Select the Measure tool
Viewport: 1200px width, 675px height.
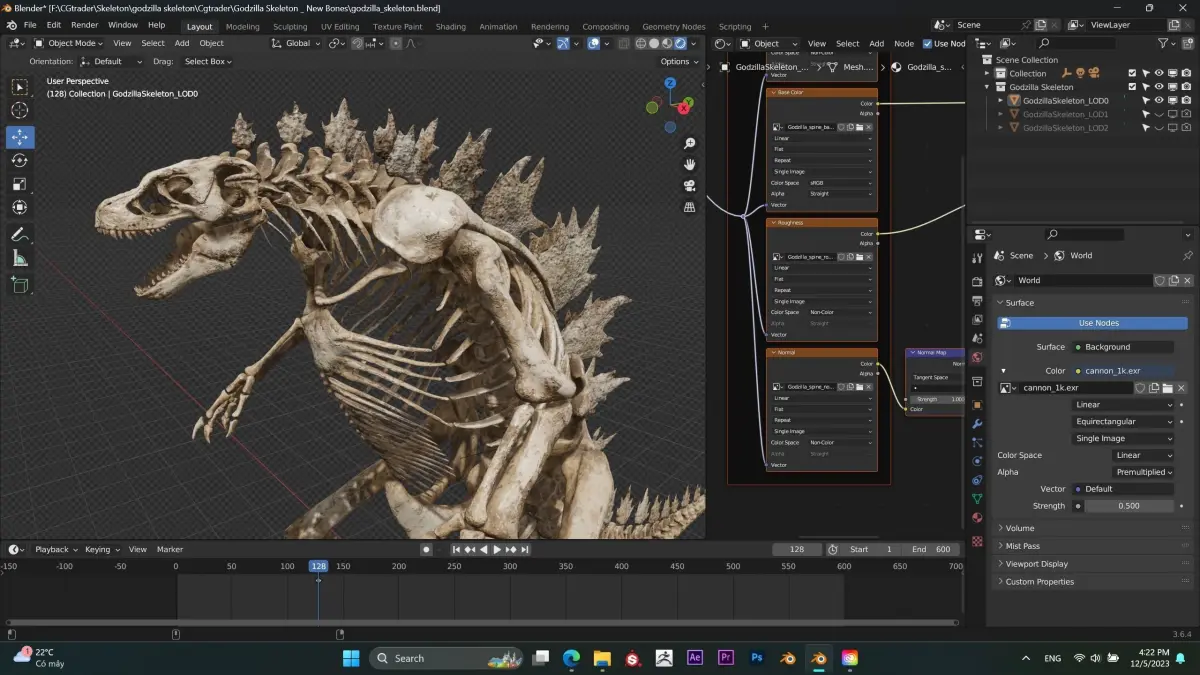(20, 259)
